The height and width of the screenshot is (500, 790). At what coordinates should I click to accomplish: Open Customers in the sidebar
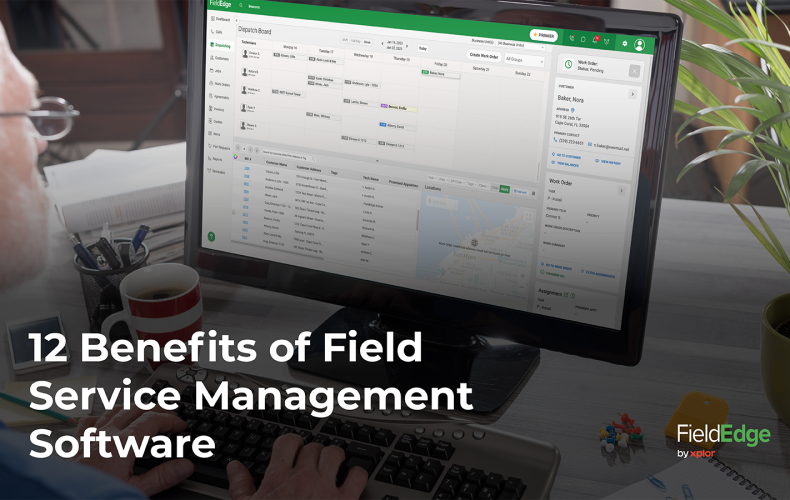pos(219,58)
